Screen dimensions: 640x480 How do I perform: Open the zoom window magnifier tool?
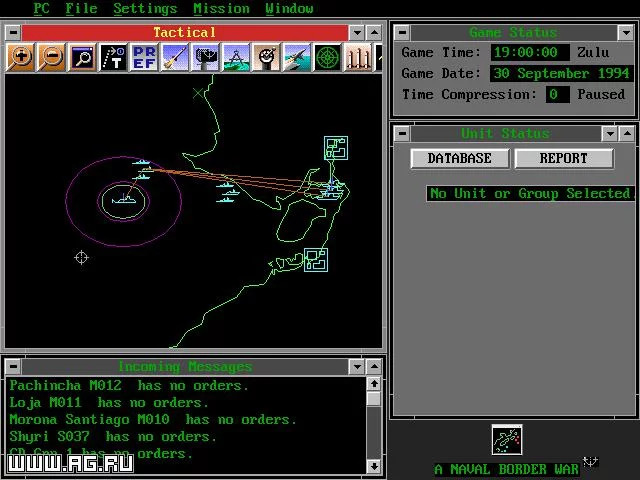click(82, 58)
